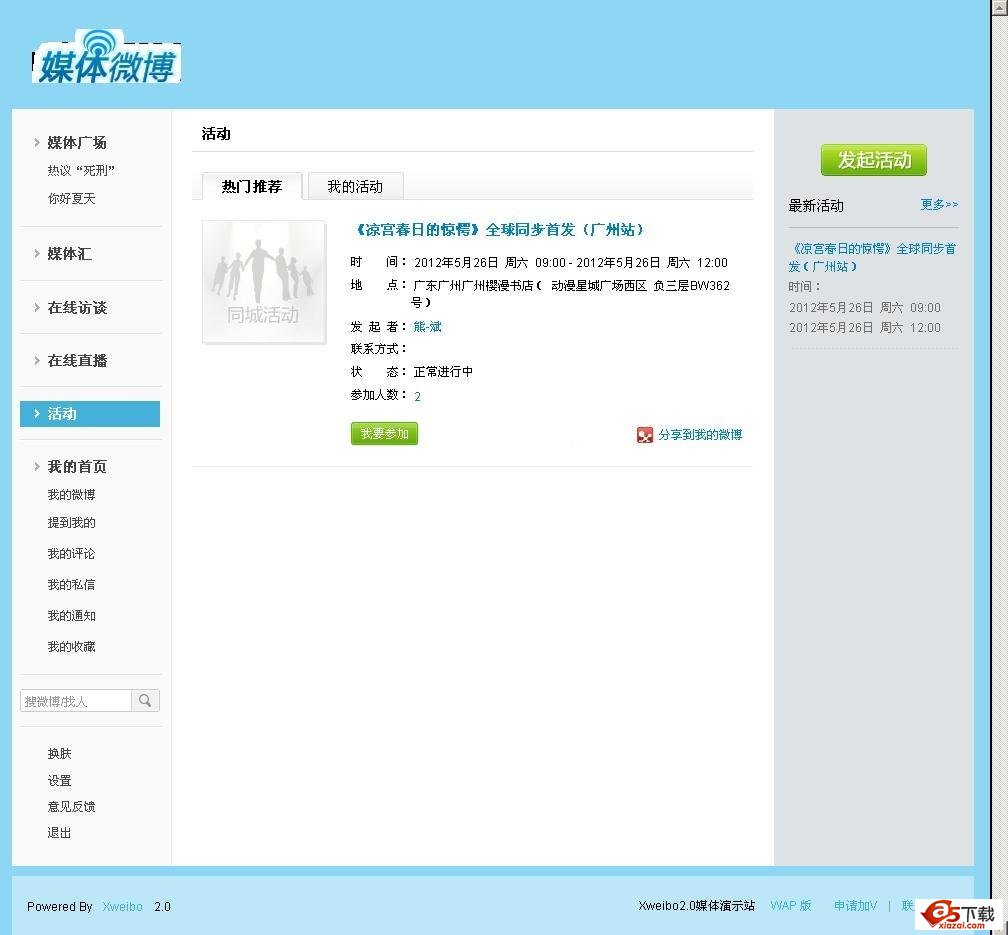Expand the 媒体汇 sidebar arrow
Screen dimensions: 1008x935
[37, 253]
